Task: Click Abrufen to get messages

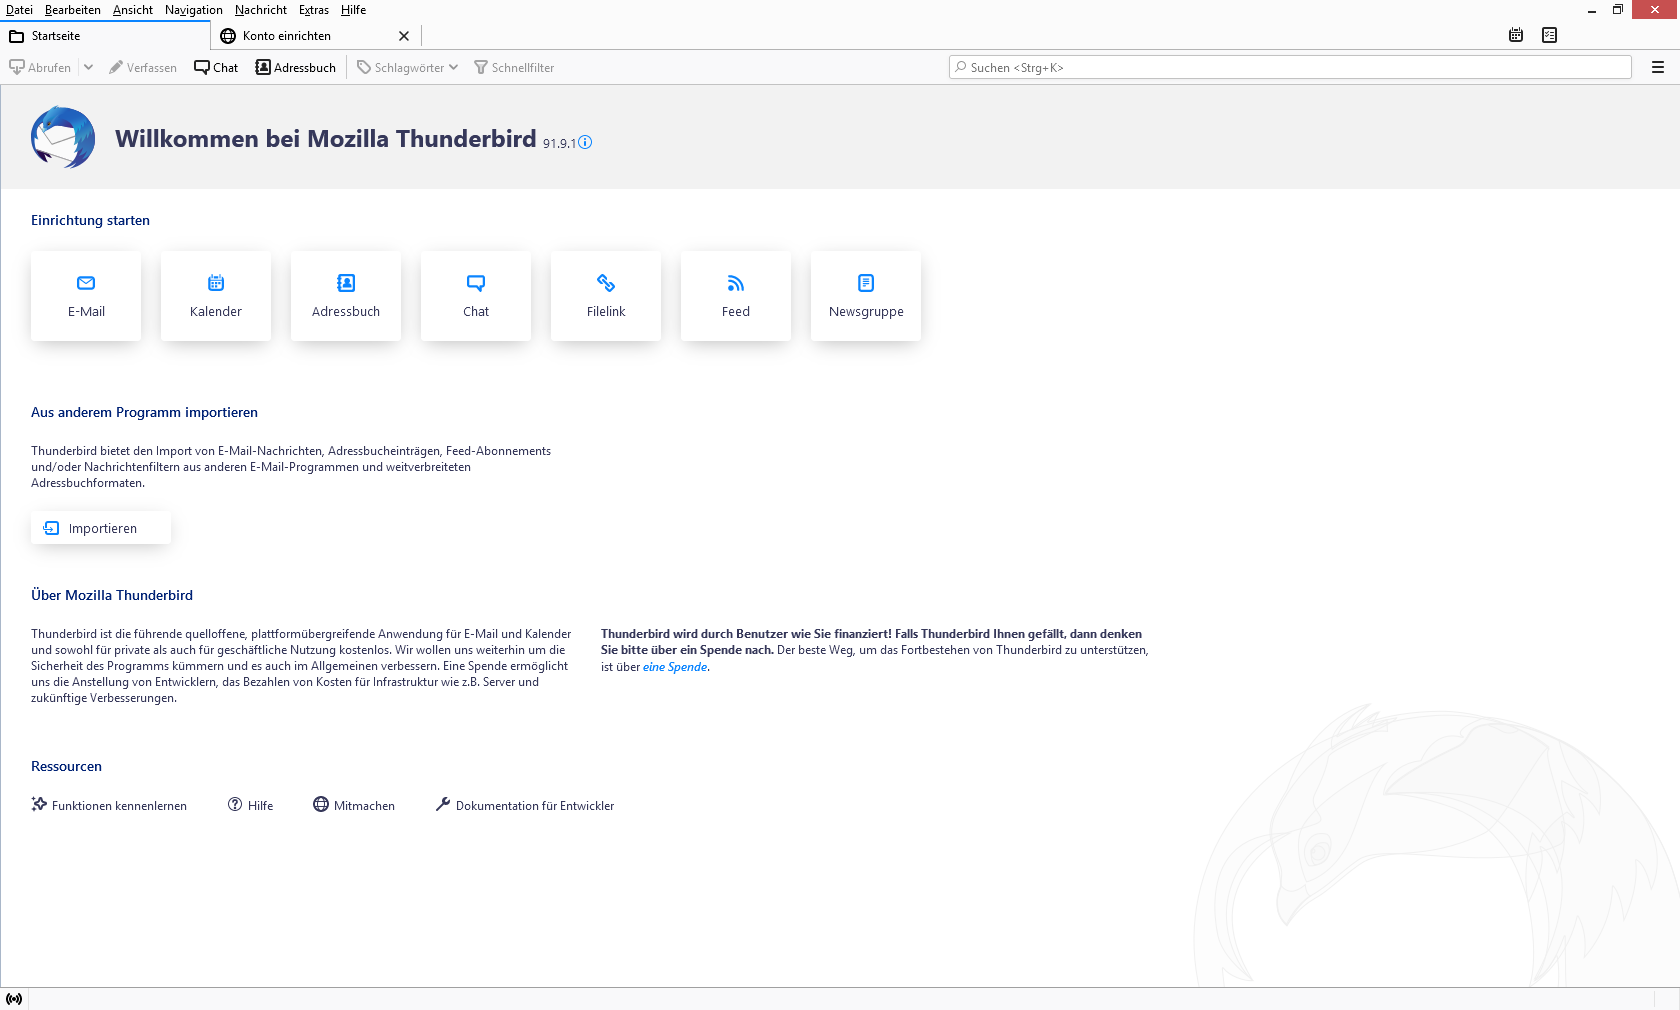Action: click(x=40, y=67)
